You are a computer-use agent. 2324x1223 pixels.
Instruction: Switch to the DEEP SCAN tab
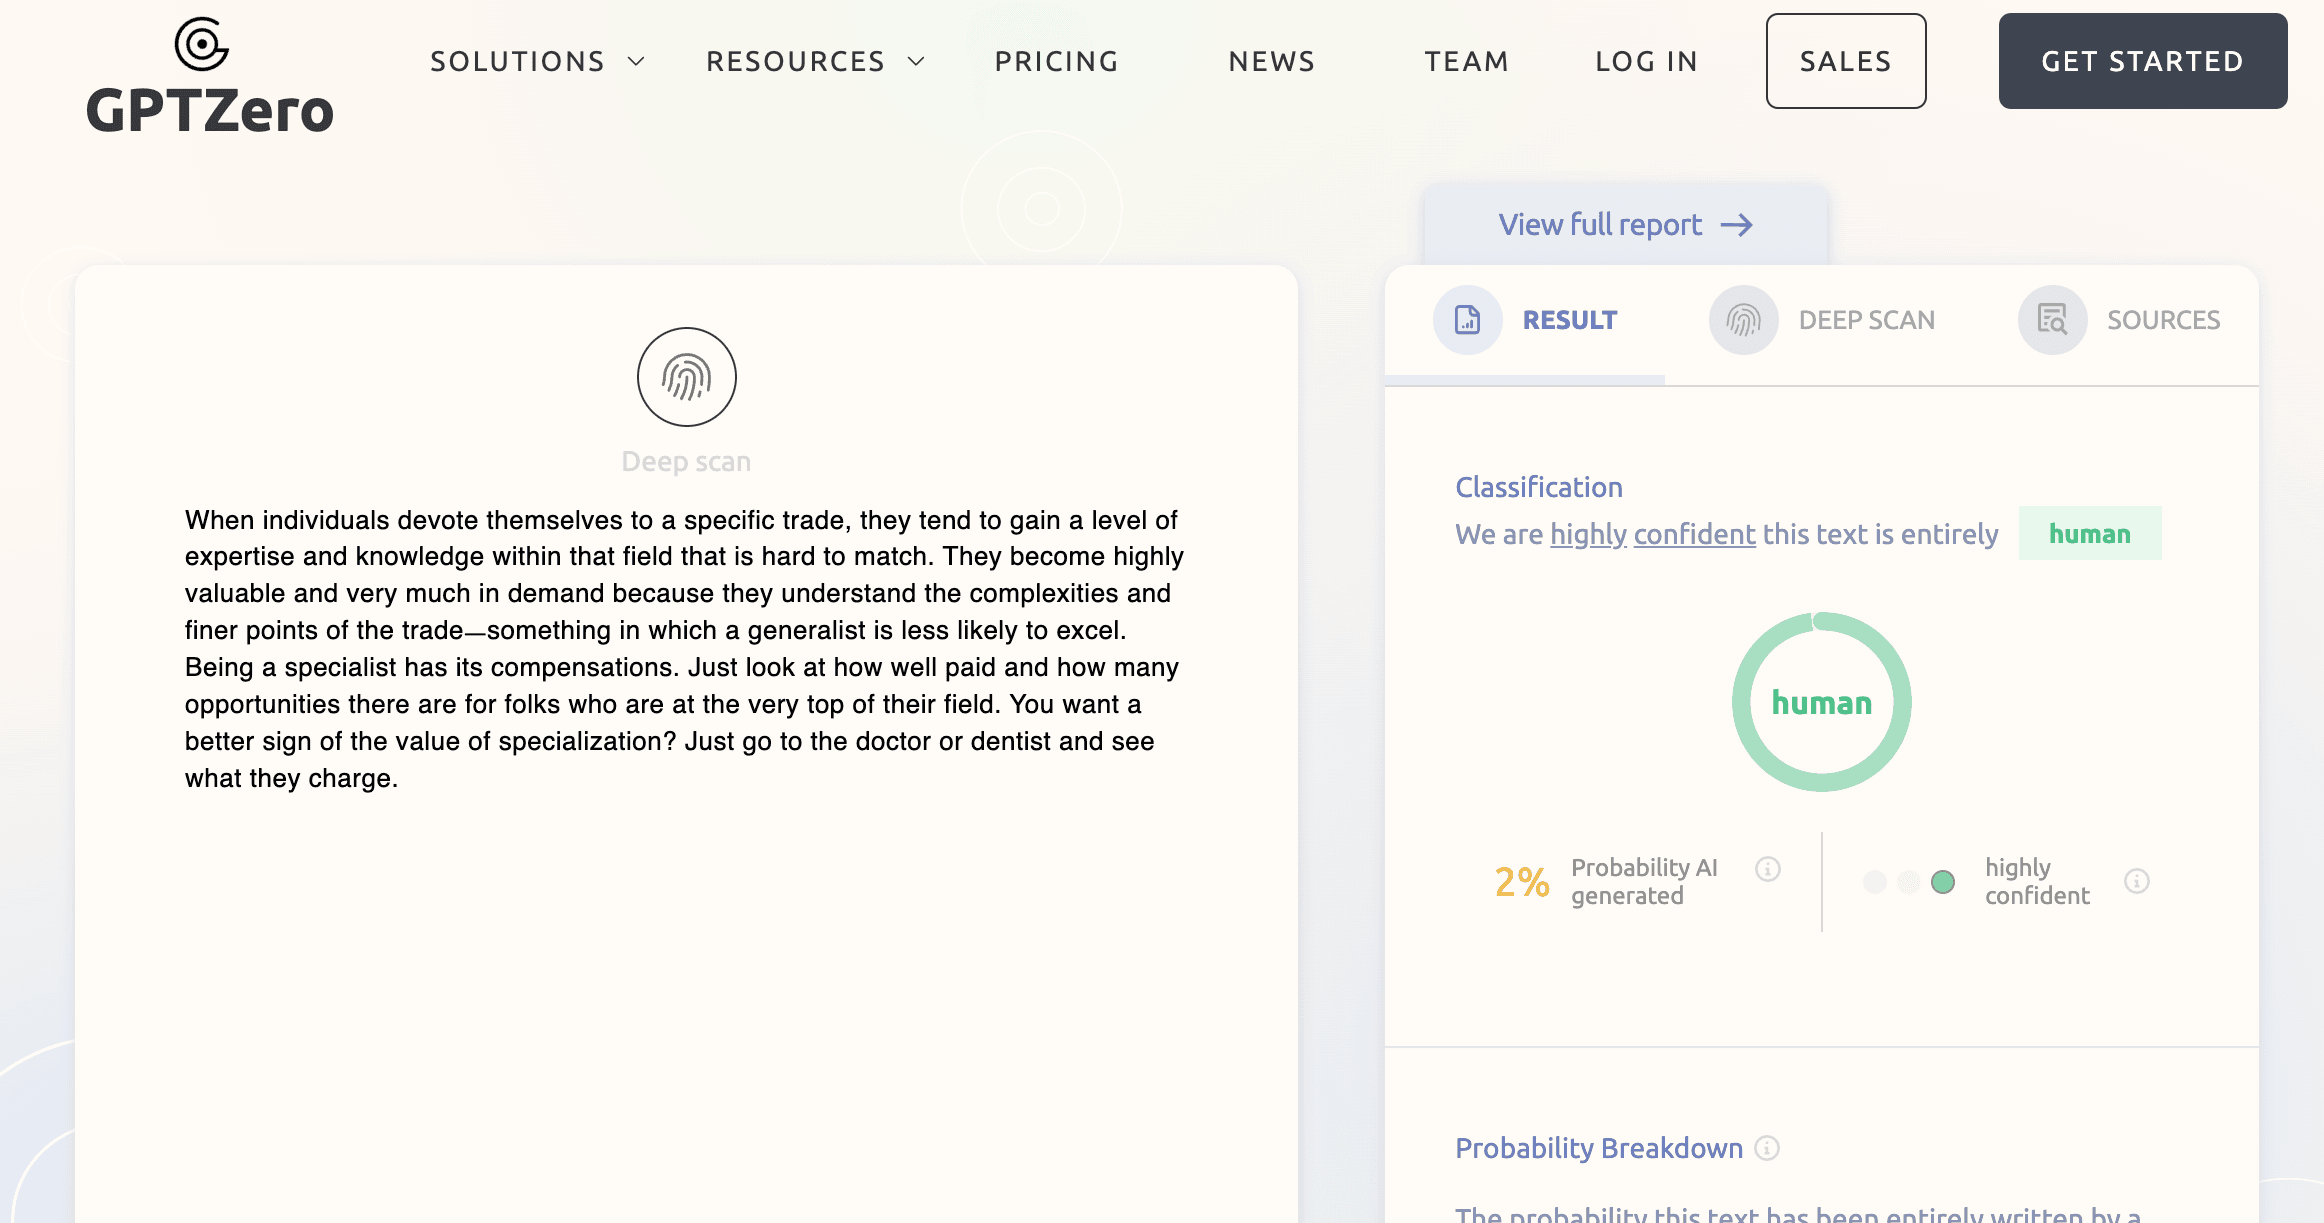click(x=1866, y=320)
